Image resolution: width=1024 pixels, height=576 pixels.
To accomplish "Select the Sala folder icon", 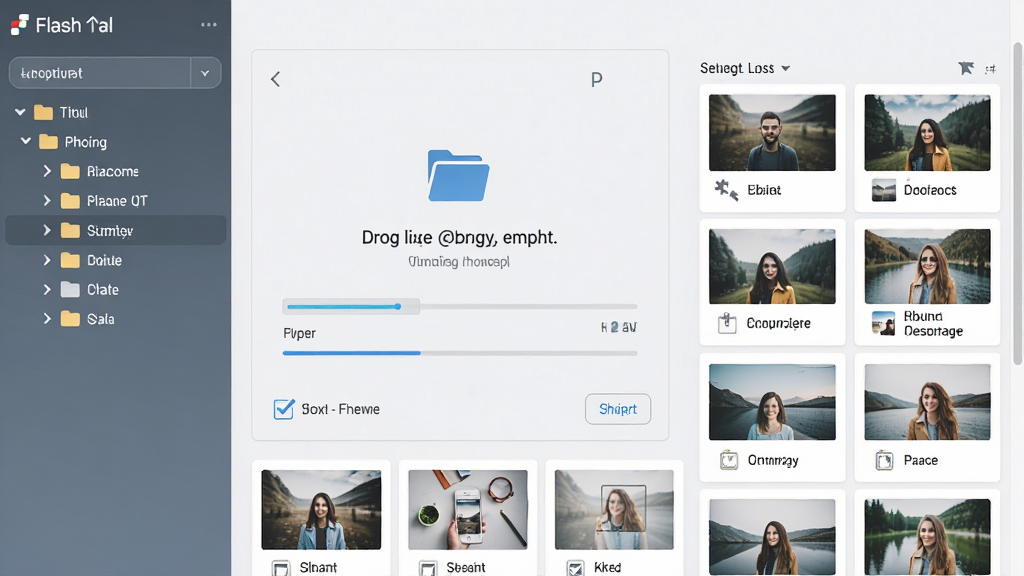I will 70,319.
